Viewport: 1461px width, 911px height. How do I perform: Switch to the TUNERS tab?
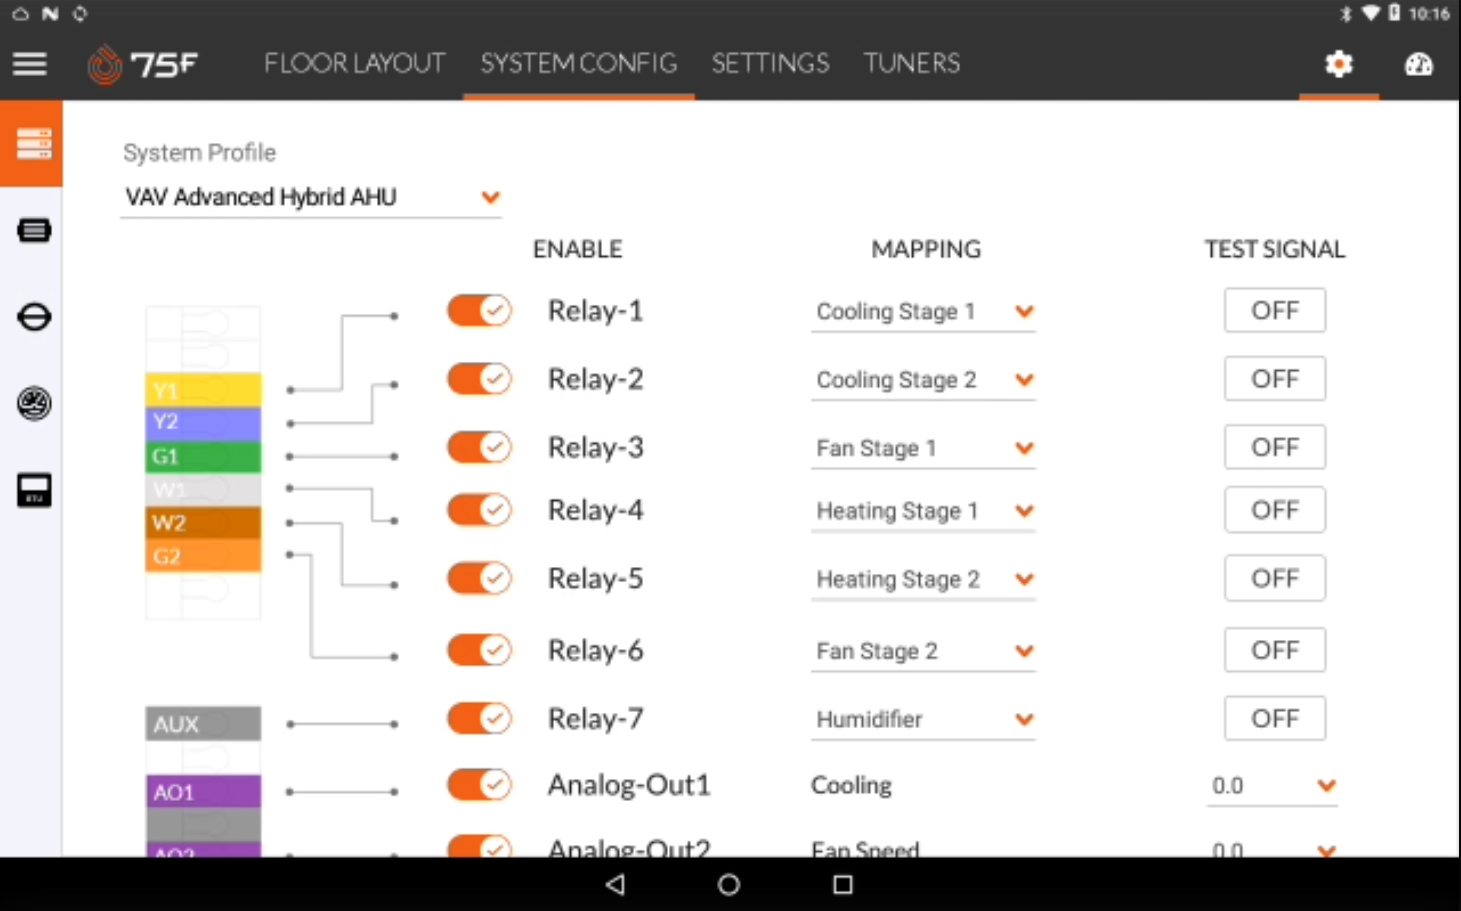912,64
